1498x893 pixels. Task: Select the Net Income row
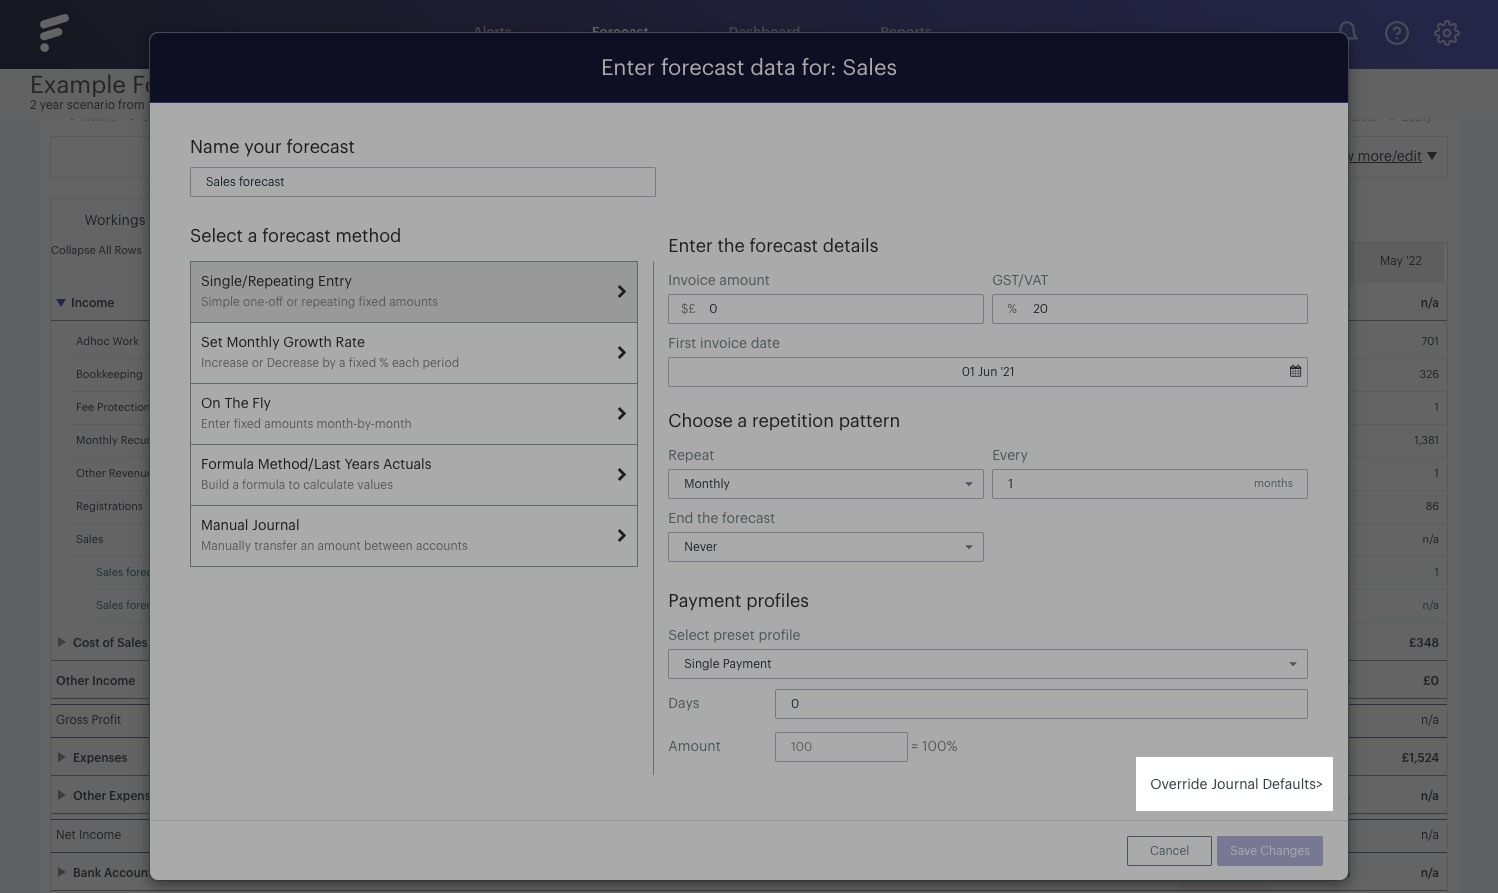click(x=88, y=835)
